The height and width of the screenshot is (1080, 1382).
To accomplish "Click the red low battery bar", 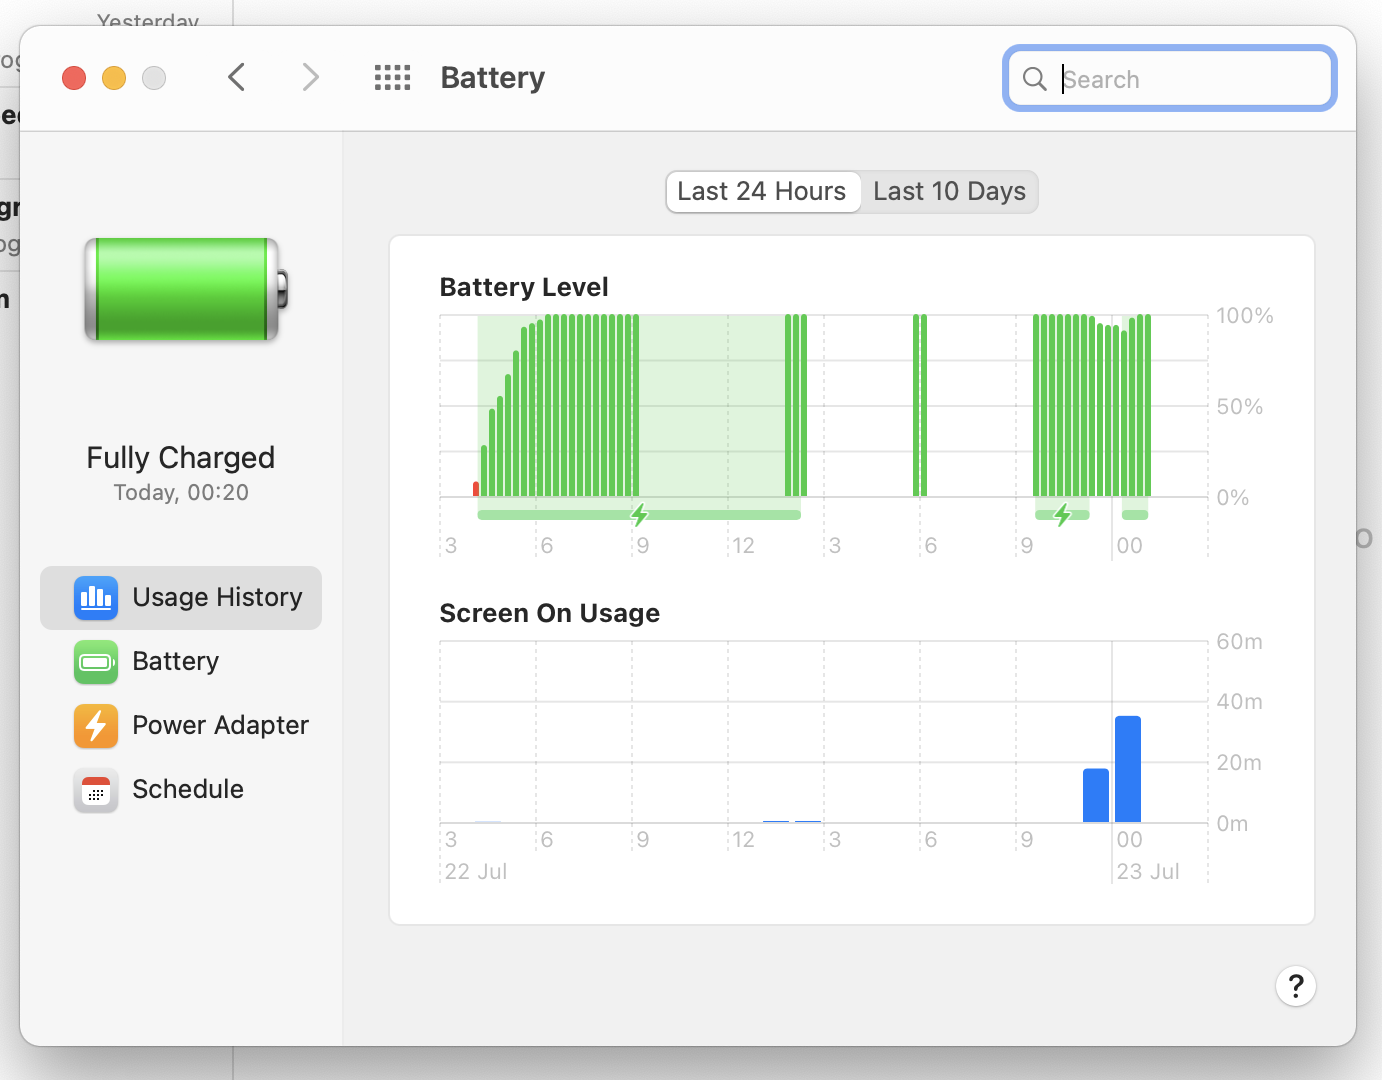I will point(476,489).
